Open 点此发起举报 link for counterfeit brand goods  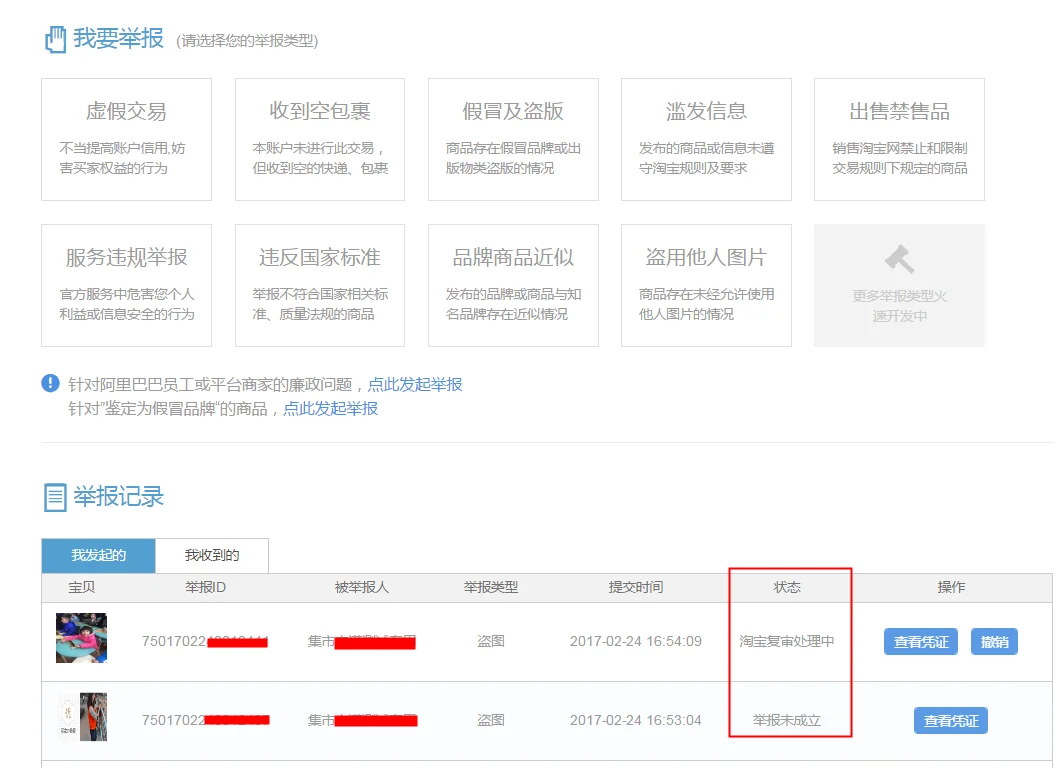330,409
